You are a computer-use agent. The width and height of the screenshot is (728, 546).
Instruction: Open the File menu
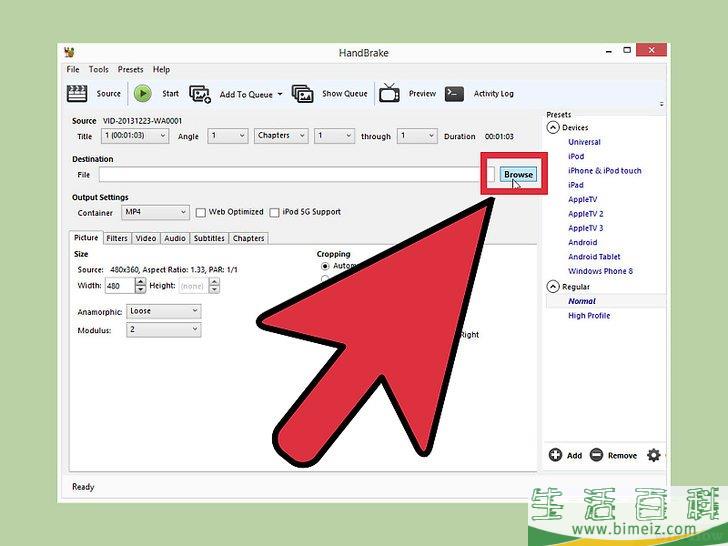tap(73, 69)
